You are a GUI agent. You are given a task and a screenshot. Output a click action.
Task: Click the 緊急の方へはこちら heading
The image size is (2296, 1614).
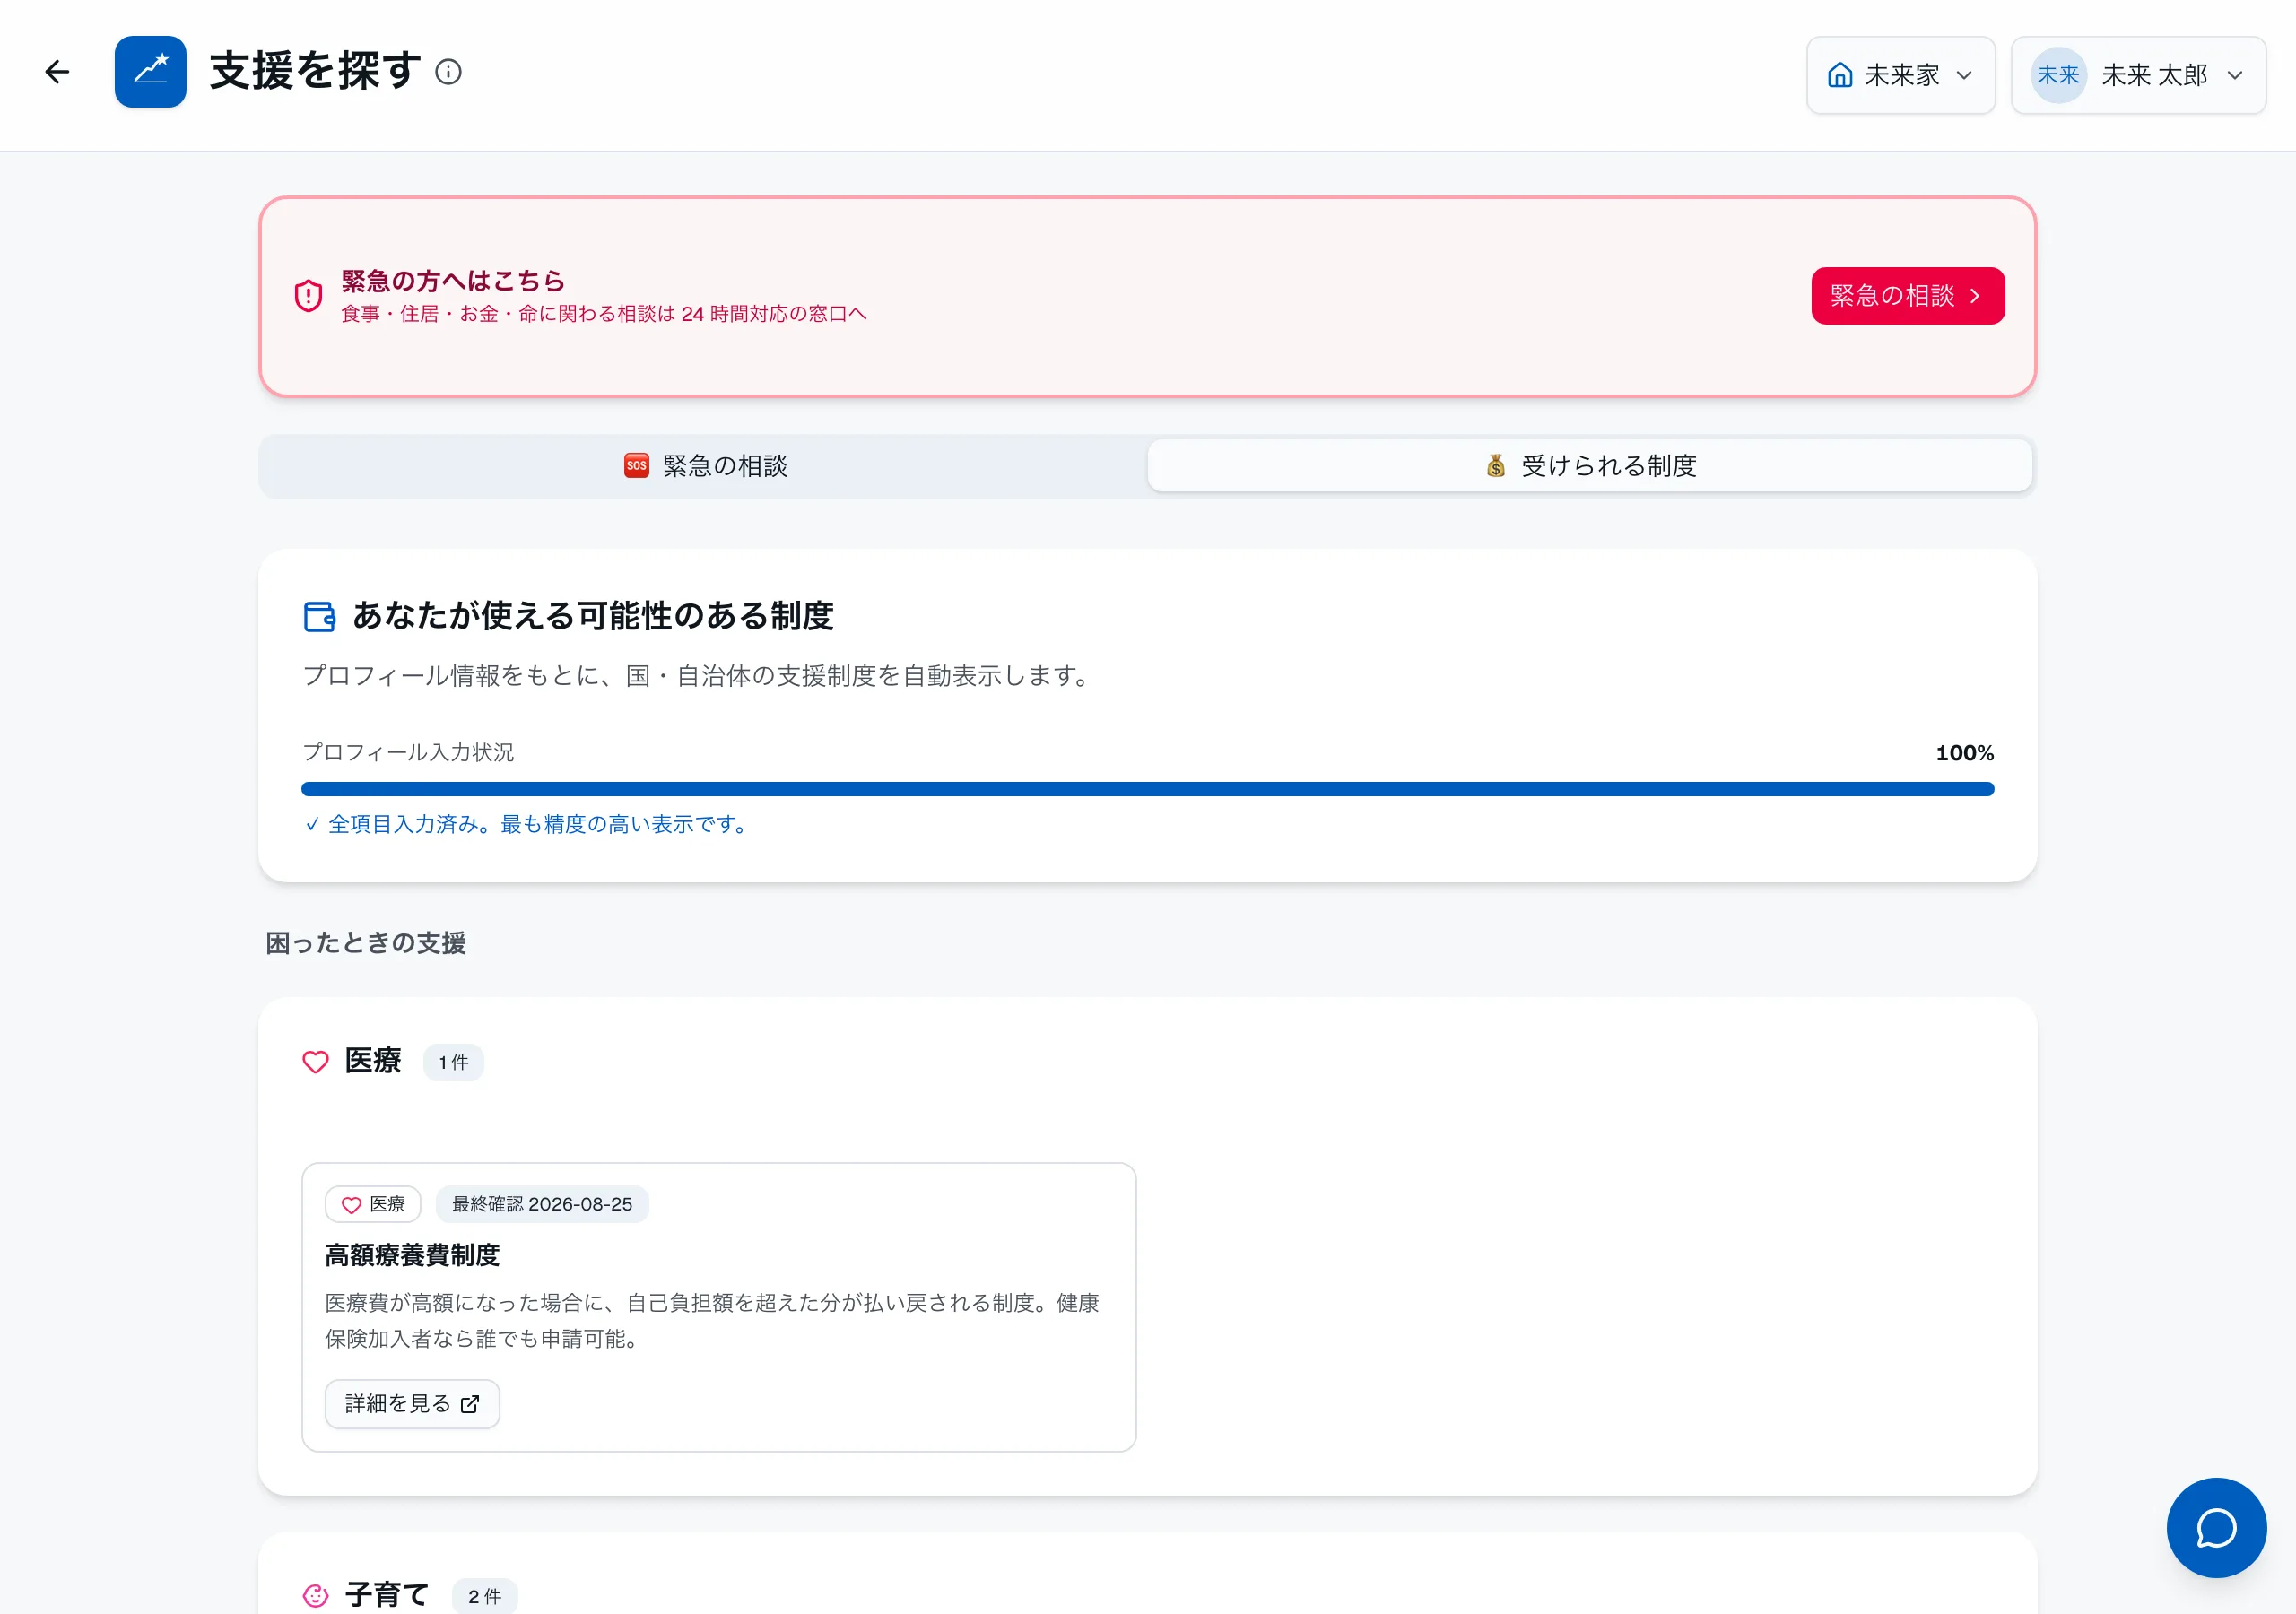(x=453, y=280)
